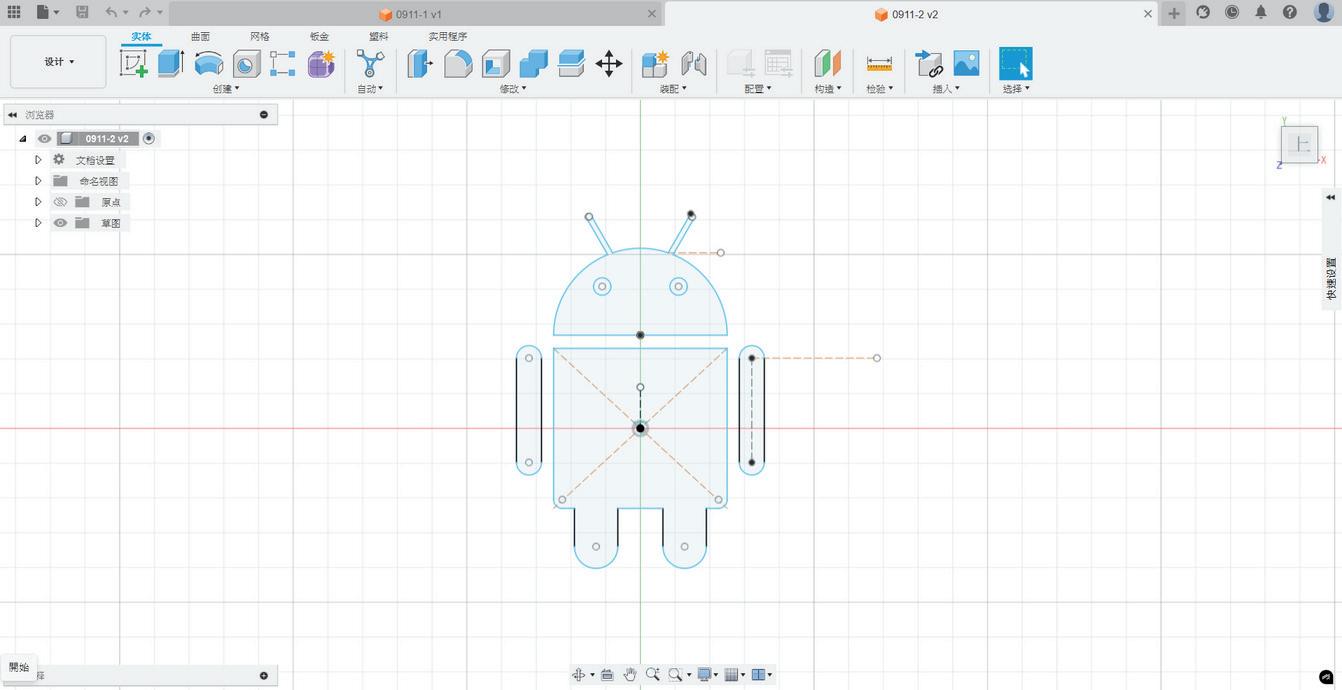Collapse the 浏览器 panel with double arrows
Viewport: 1342px width, 690px height.
[x=12, y=115]
